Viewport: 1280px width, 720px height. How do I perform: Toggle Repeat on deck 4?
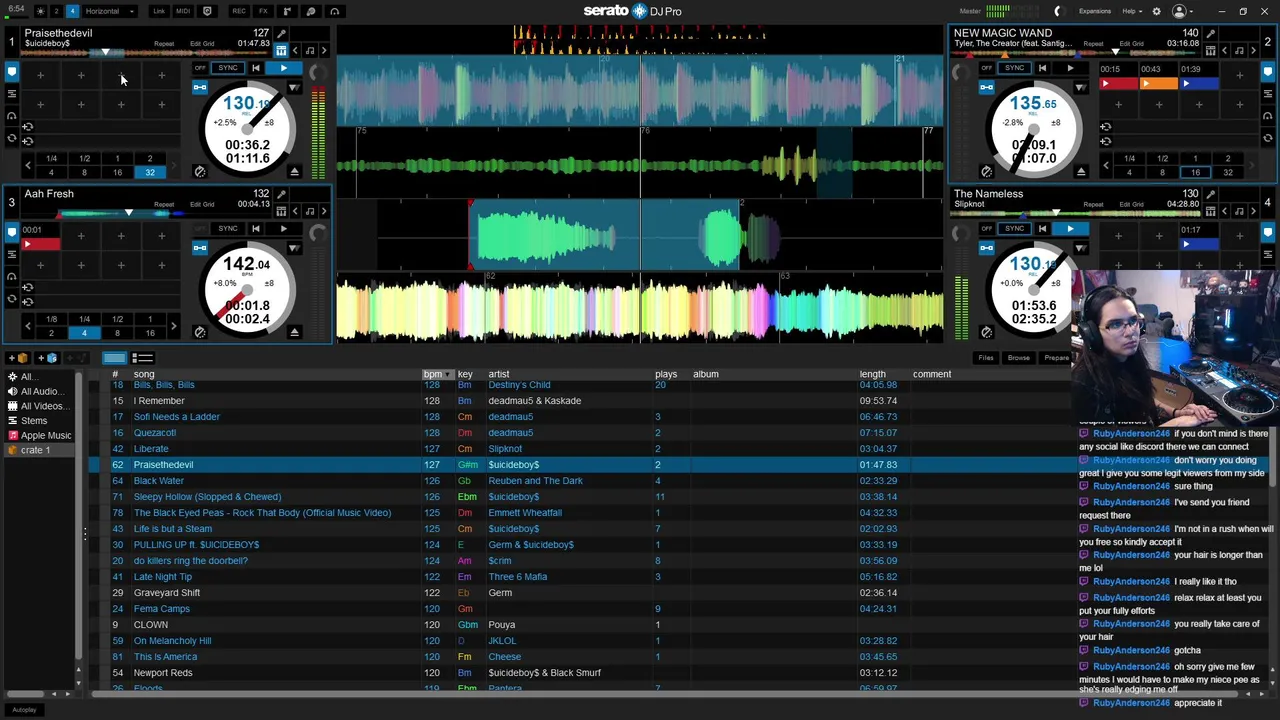(1093, 205)
